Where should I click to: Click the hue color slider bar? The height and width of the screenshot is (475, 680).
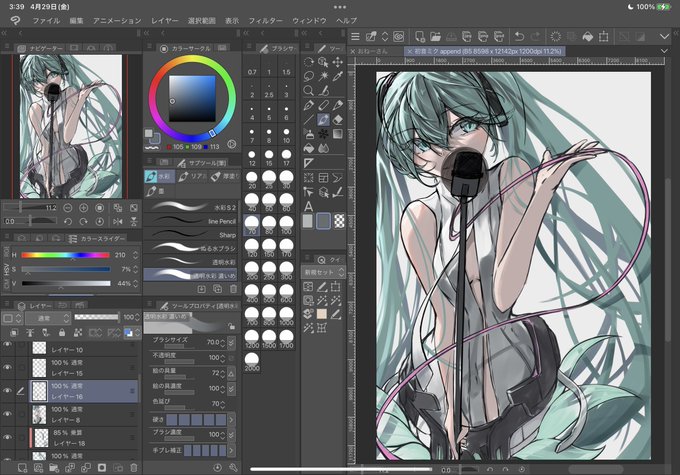click(65, 255)
